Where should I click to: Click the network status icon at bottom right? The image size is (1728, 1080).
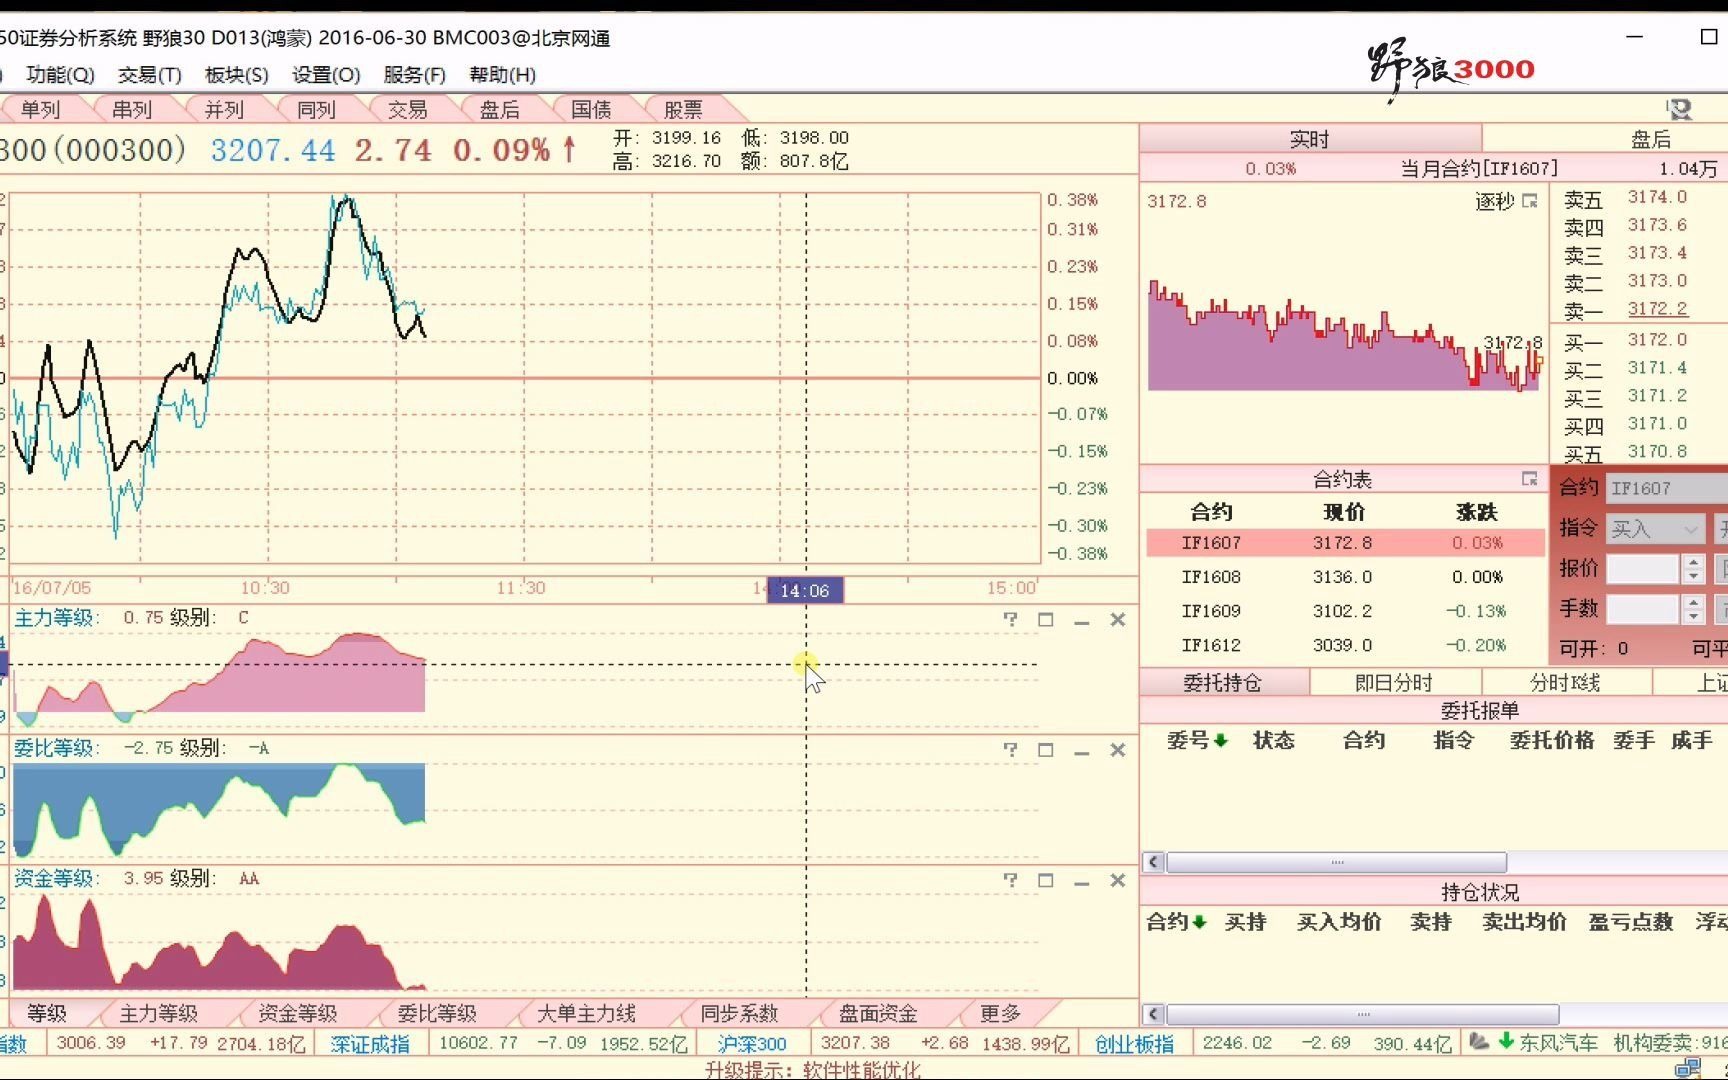[1688, 1069]
